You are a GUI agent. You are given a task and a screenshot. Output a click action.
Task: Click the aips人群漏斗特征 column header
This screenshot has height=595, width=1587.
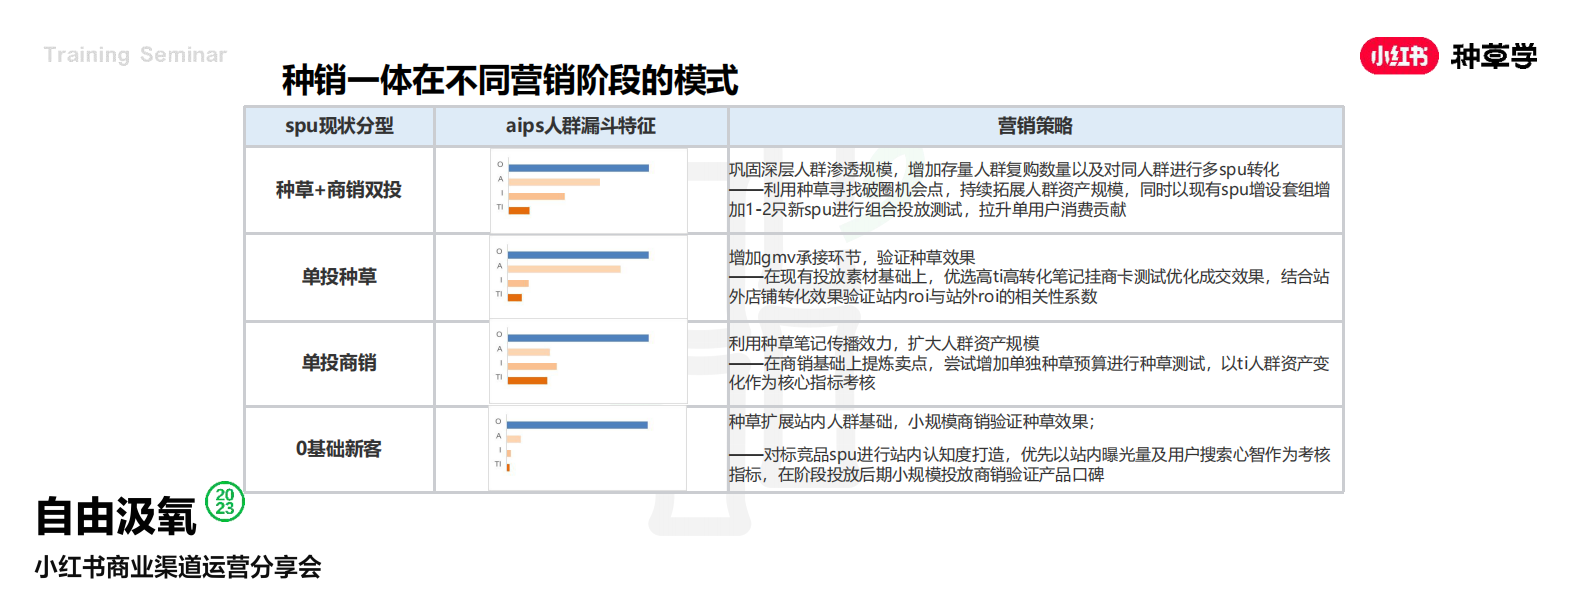(x=581, y=126)
